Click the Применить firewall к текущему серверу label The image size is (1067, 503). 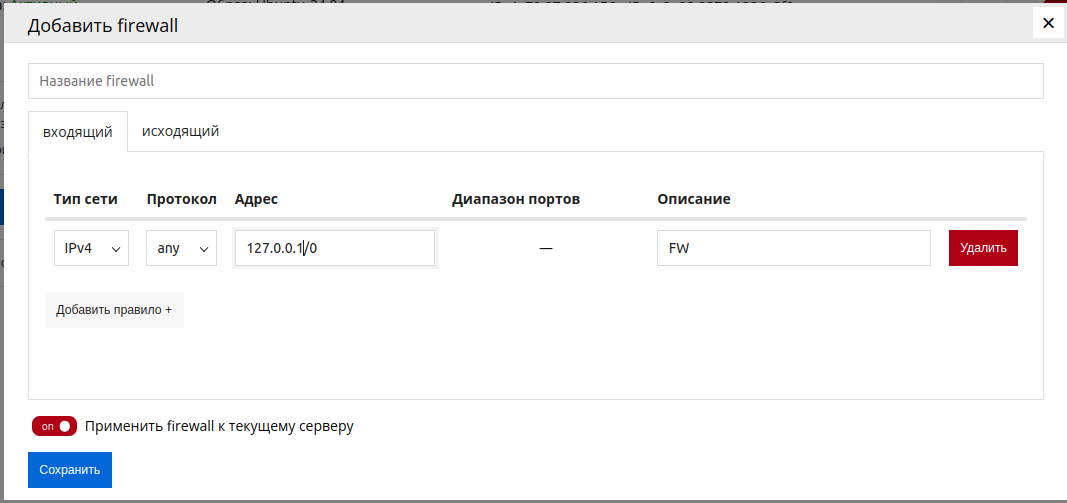tap(219, 427)
